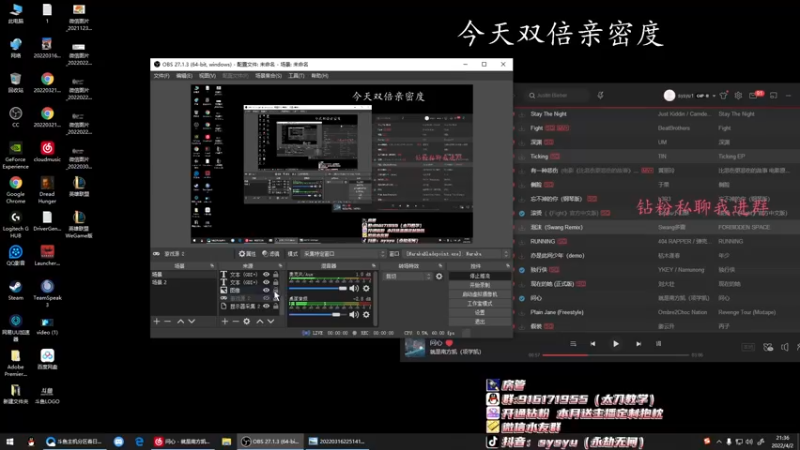Image resolution: width=800 pixels, height=450 pixels.
Task: Open source properties gear below the sources list
Action: click(x=247, y=321)
